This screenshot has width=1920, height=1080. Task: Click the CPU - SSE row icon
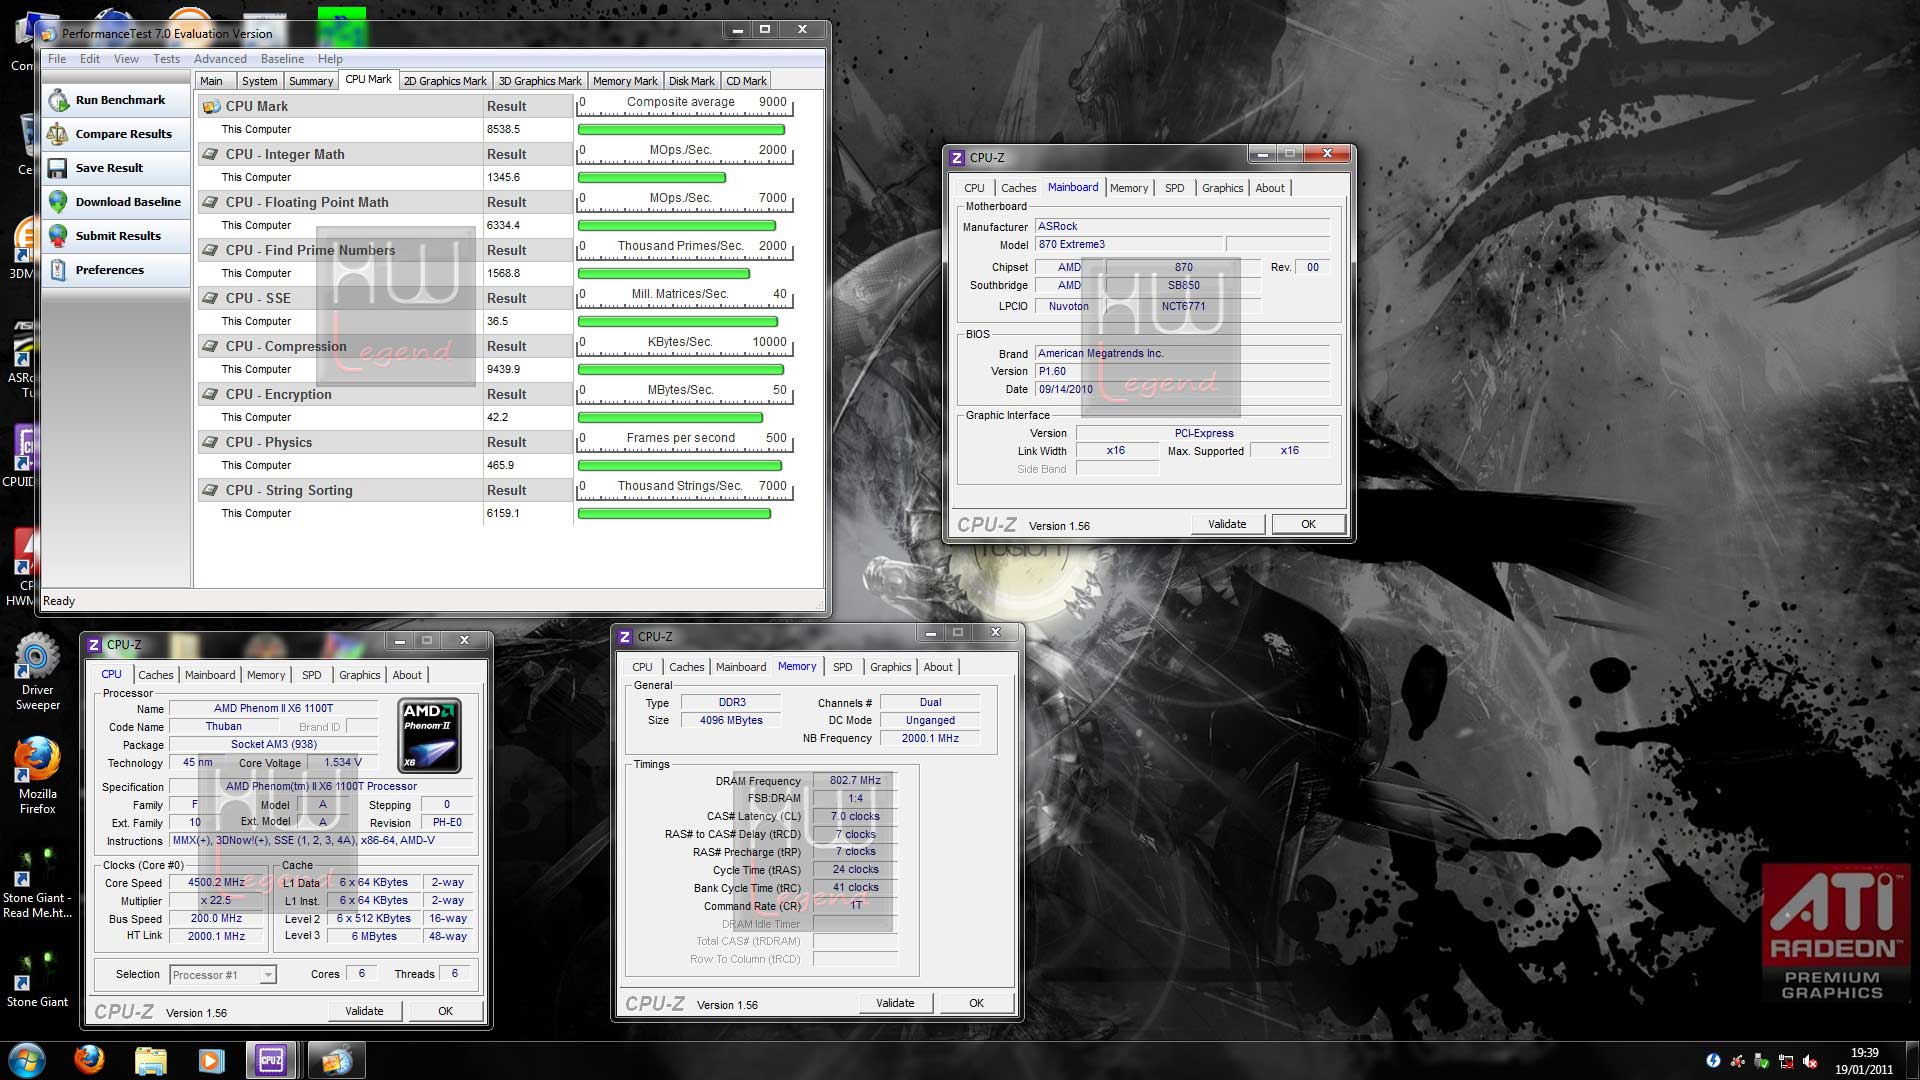coord(211,298)
